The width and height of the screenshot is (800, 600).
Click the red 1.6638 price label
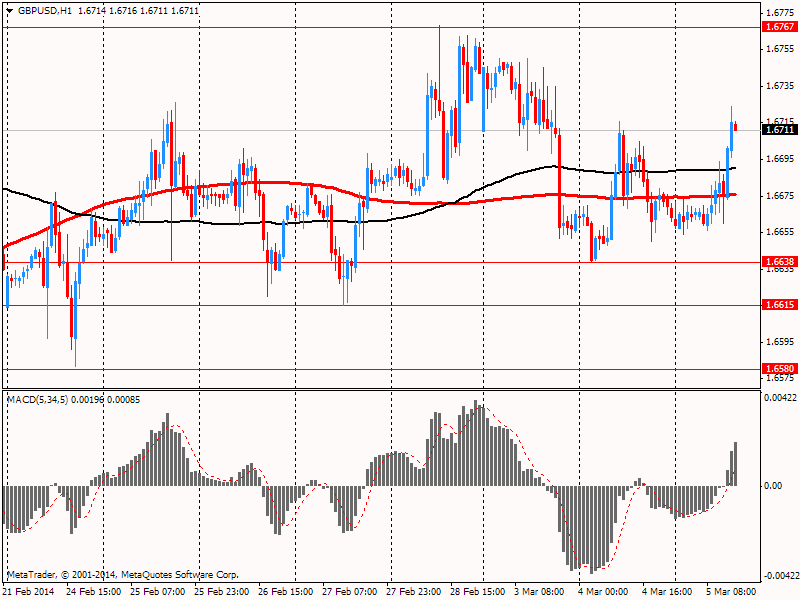(x=779, y=262)
